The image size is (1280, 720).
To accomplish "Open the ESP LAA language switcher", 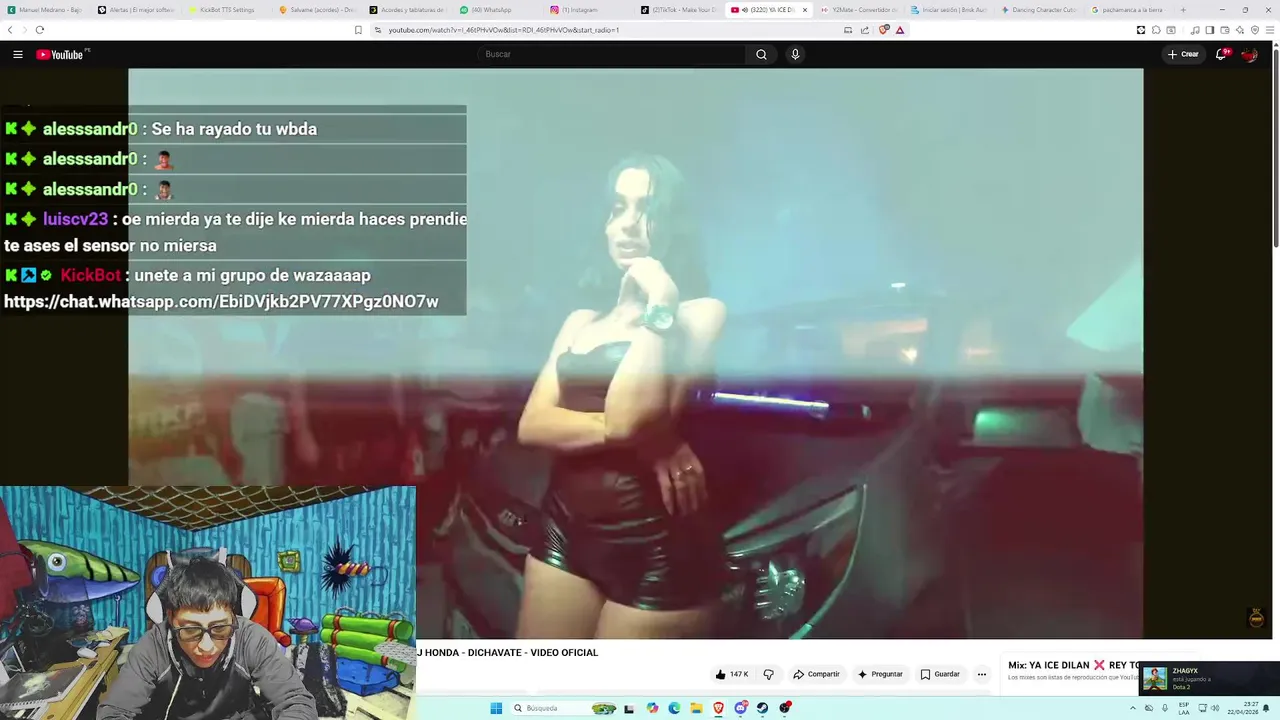I will tap(1184, 708).
